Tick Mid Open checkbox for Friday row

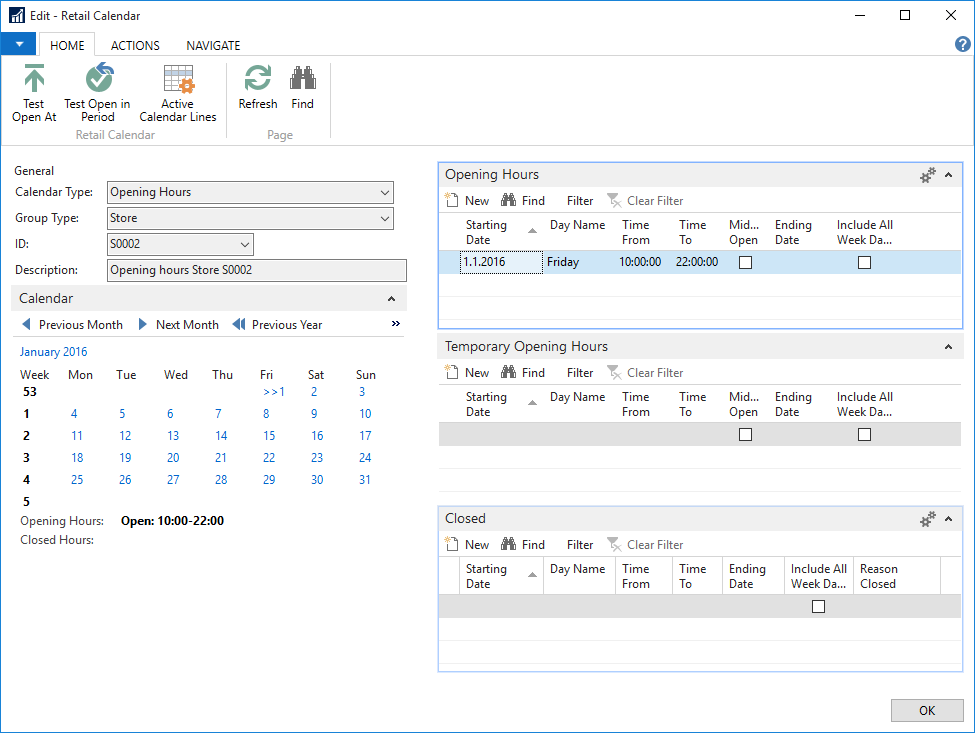click(745, 263)
